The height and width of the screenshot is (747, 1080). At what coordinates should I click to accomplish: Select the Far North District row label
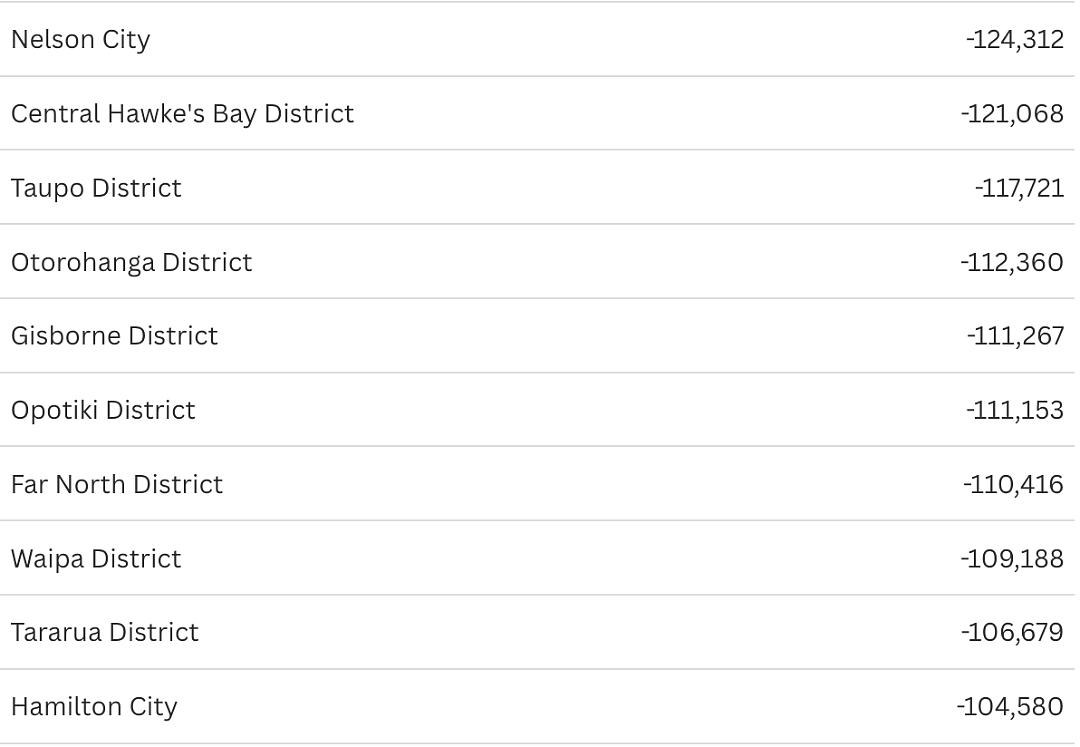point(117,485)
